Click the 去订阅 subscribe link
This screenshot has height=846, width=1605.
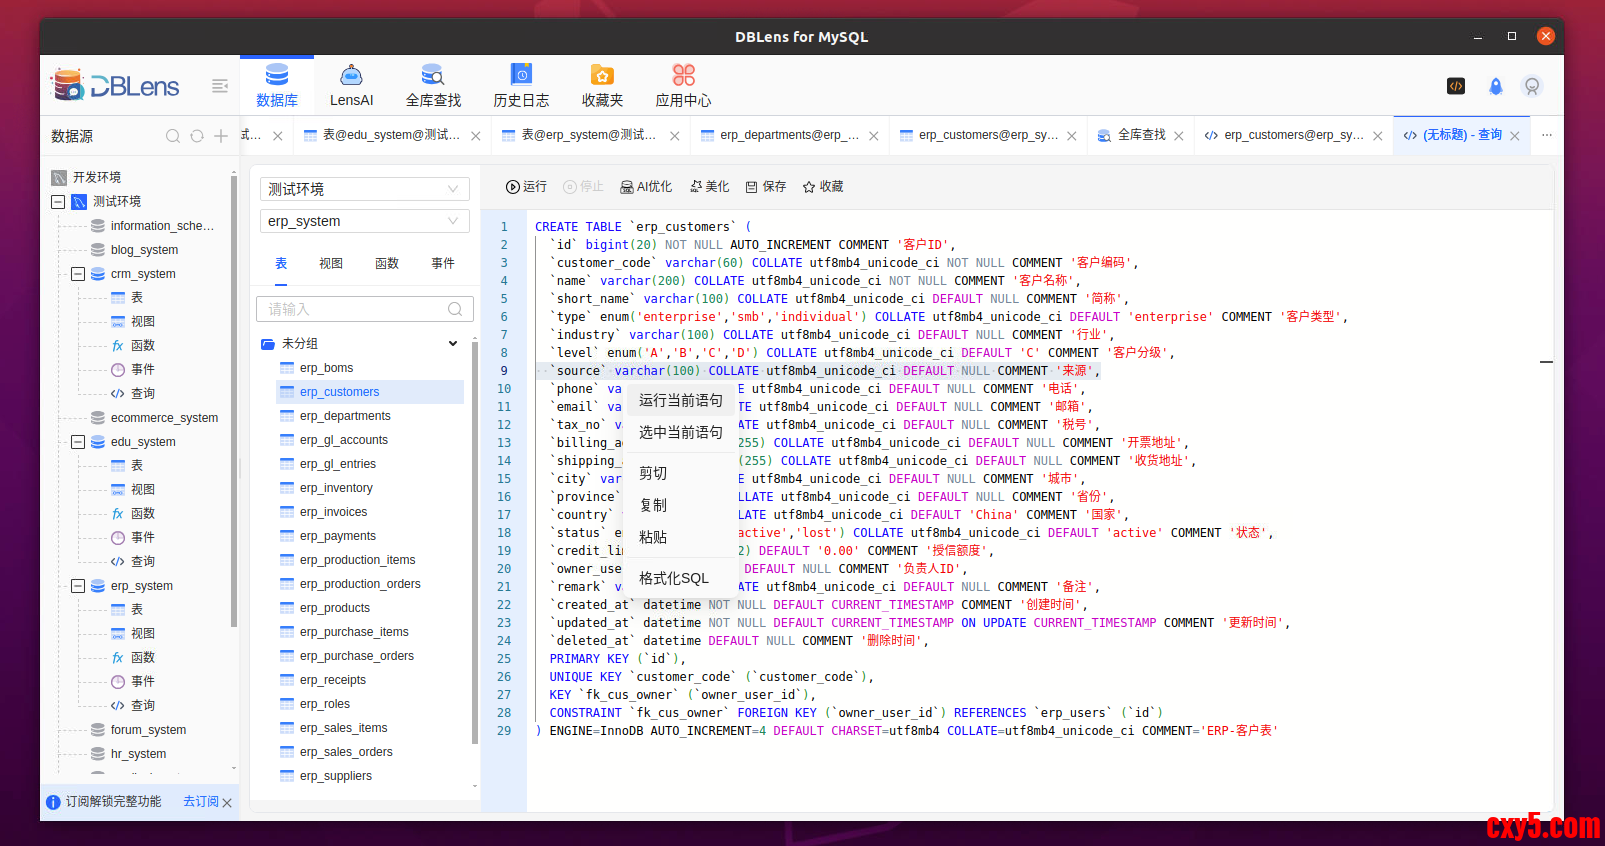[200, 802]
